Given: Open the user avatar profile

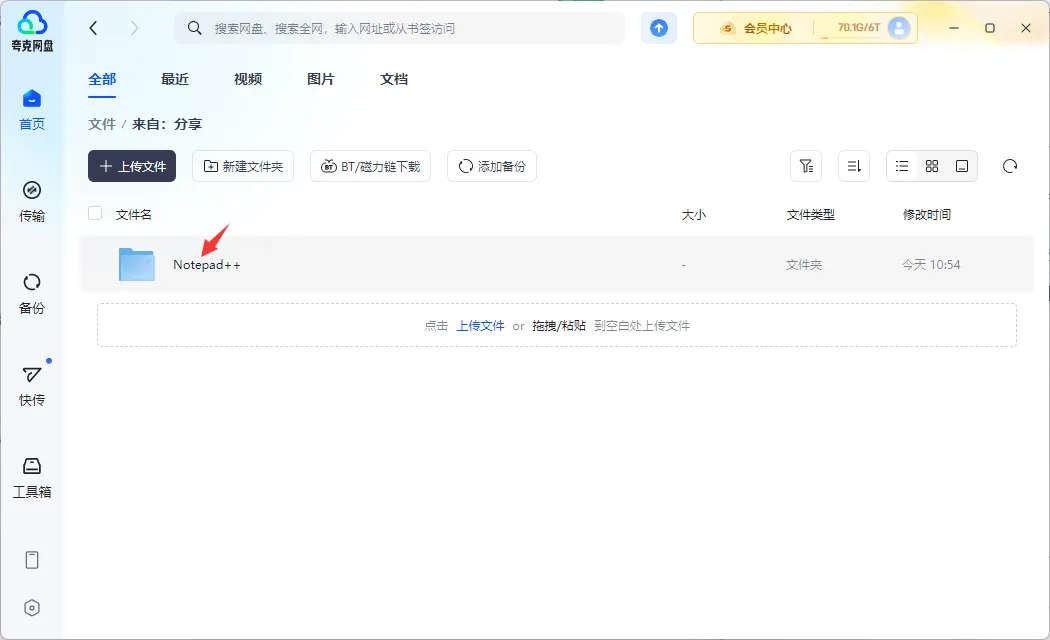Looking at the screenshot, I should [899, 27].
